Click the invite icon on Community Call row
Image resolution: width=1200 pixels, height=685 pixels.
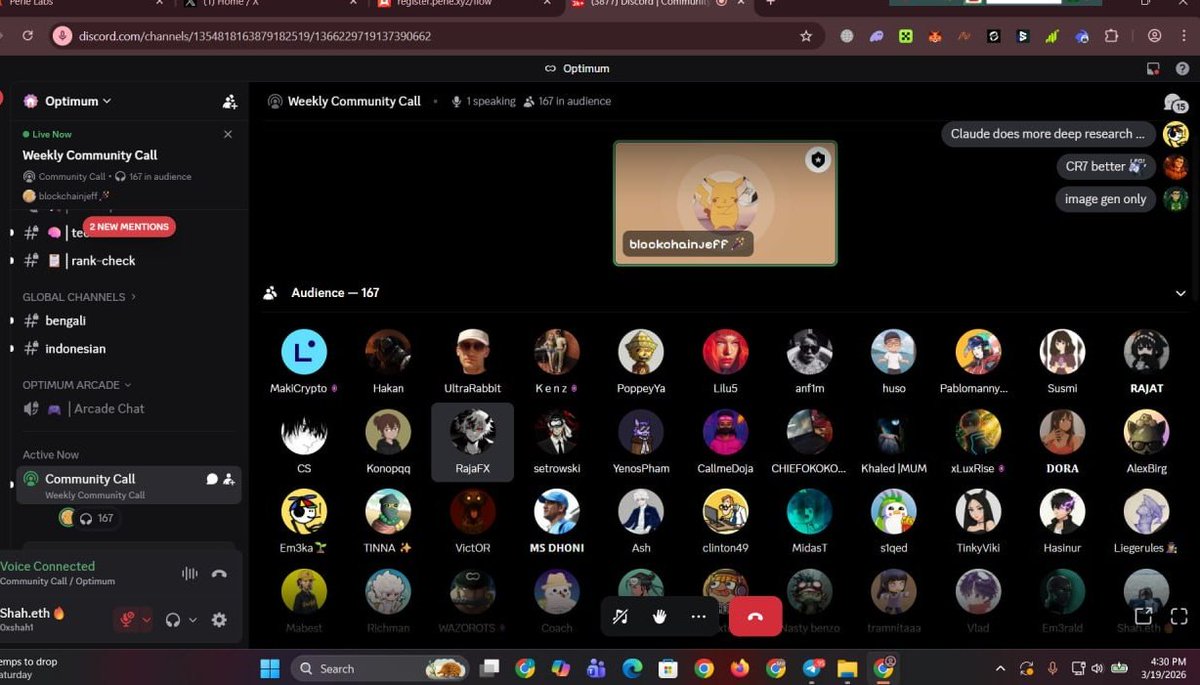(x=229, y=479)
